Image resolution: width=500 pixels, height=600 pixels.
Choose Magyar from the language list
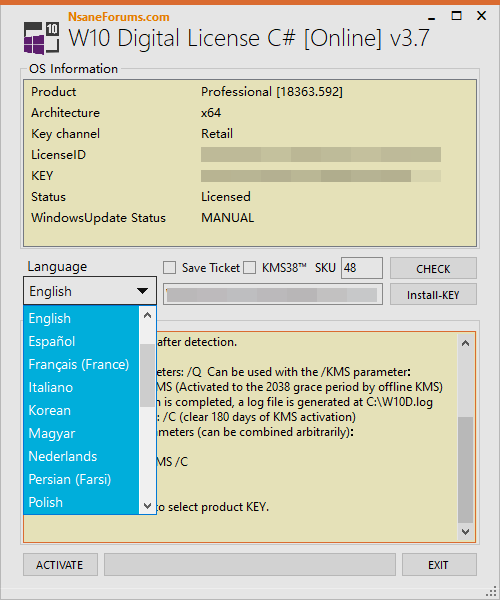(81, 433)
